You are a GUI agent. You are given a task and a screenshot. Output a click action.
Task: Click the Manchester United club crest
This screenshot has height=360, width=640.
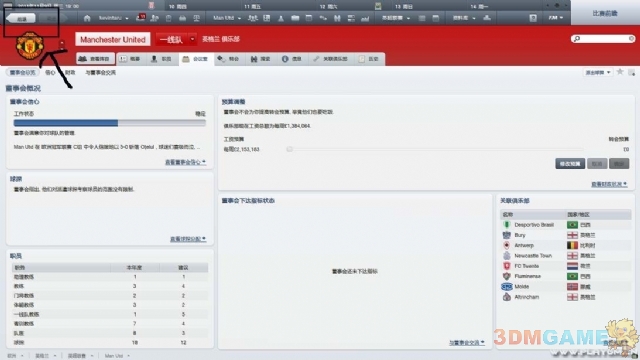[29, 45]
